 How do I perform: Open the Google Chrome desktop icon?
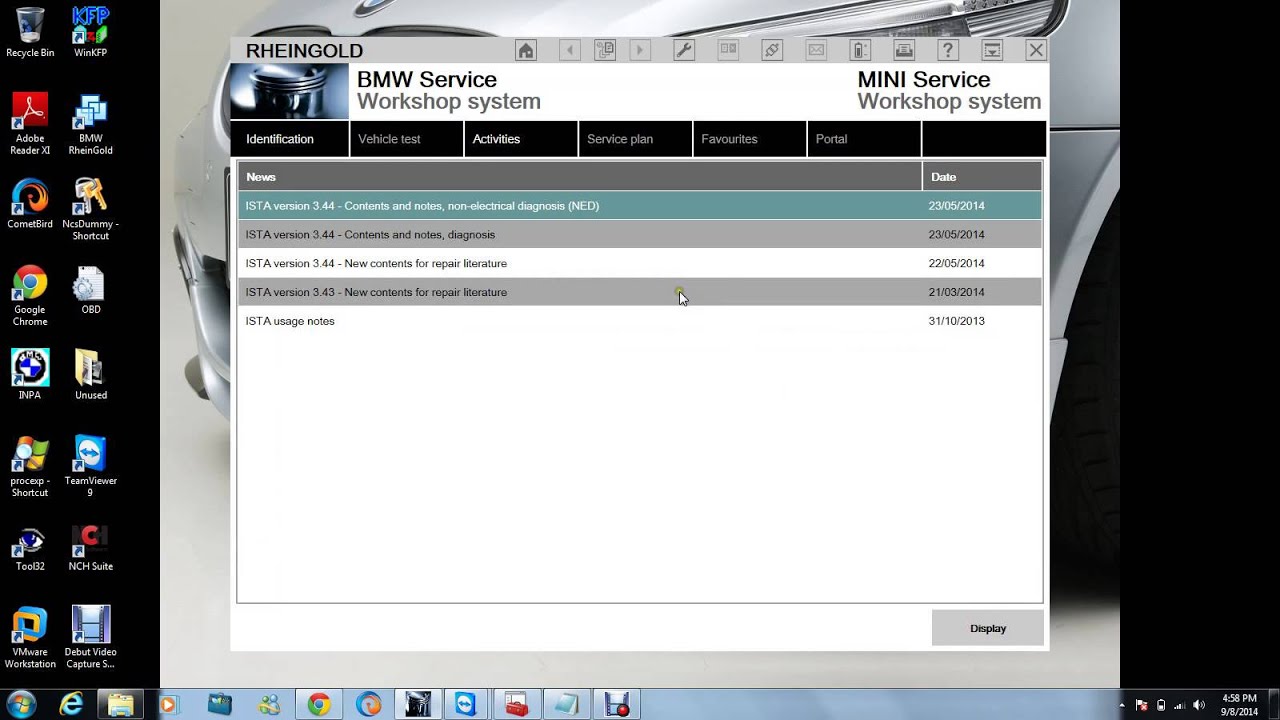point(30,297)
